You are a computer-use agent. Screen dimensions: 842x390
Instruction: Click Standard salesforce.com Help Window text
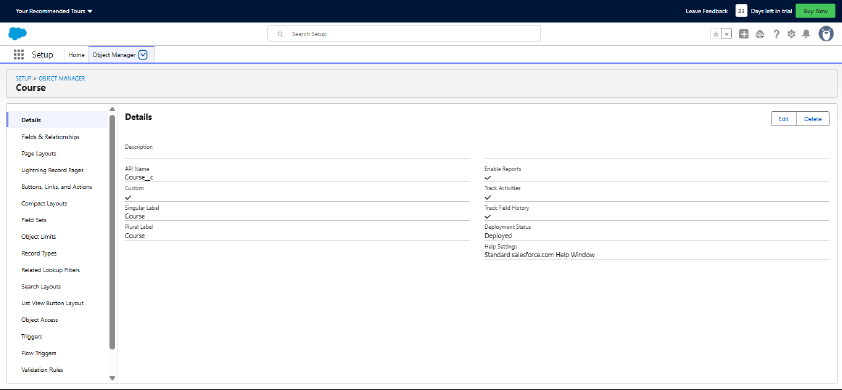[x=540, y=255]
